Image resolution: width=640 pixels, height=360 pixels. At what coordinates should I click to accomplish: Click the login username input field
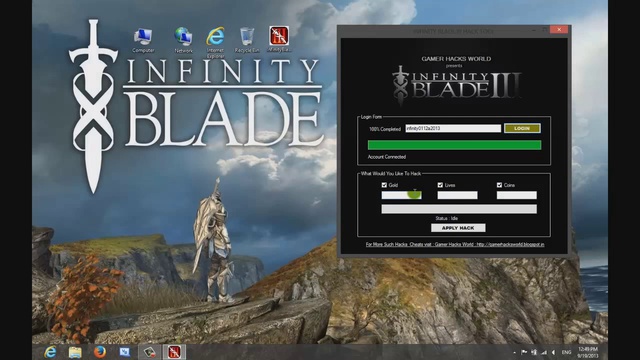[453, 128]
